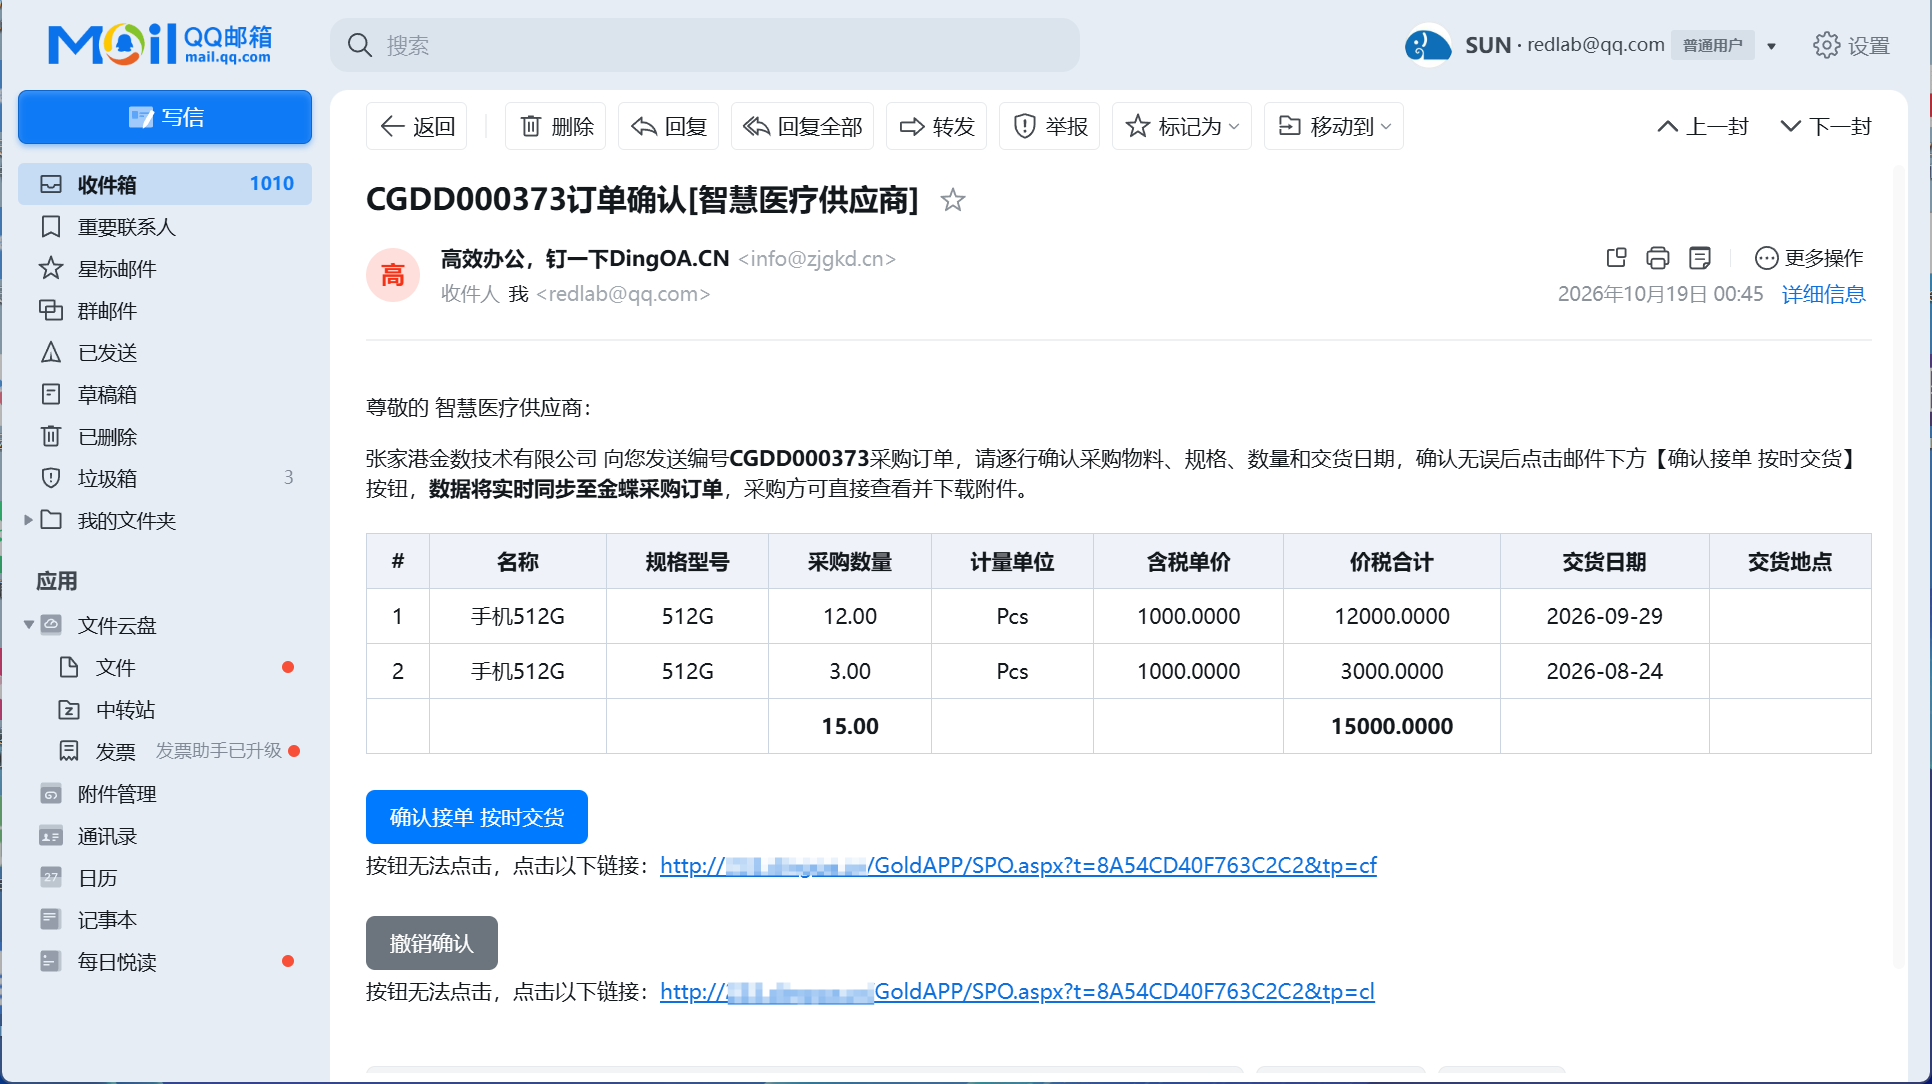
Task: Click the print email icon
Action: point(1658,258)
